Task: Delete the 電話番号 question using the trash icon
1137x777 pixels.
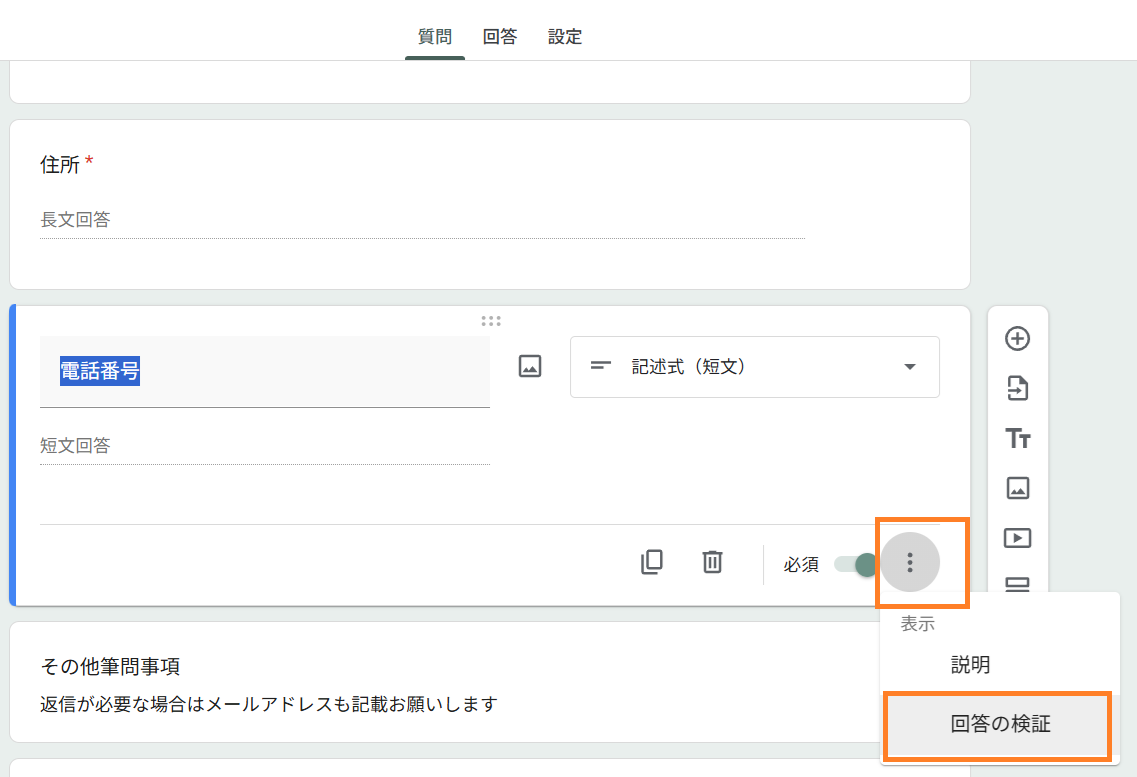Action: (712, 563)
